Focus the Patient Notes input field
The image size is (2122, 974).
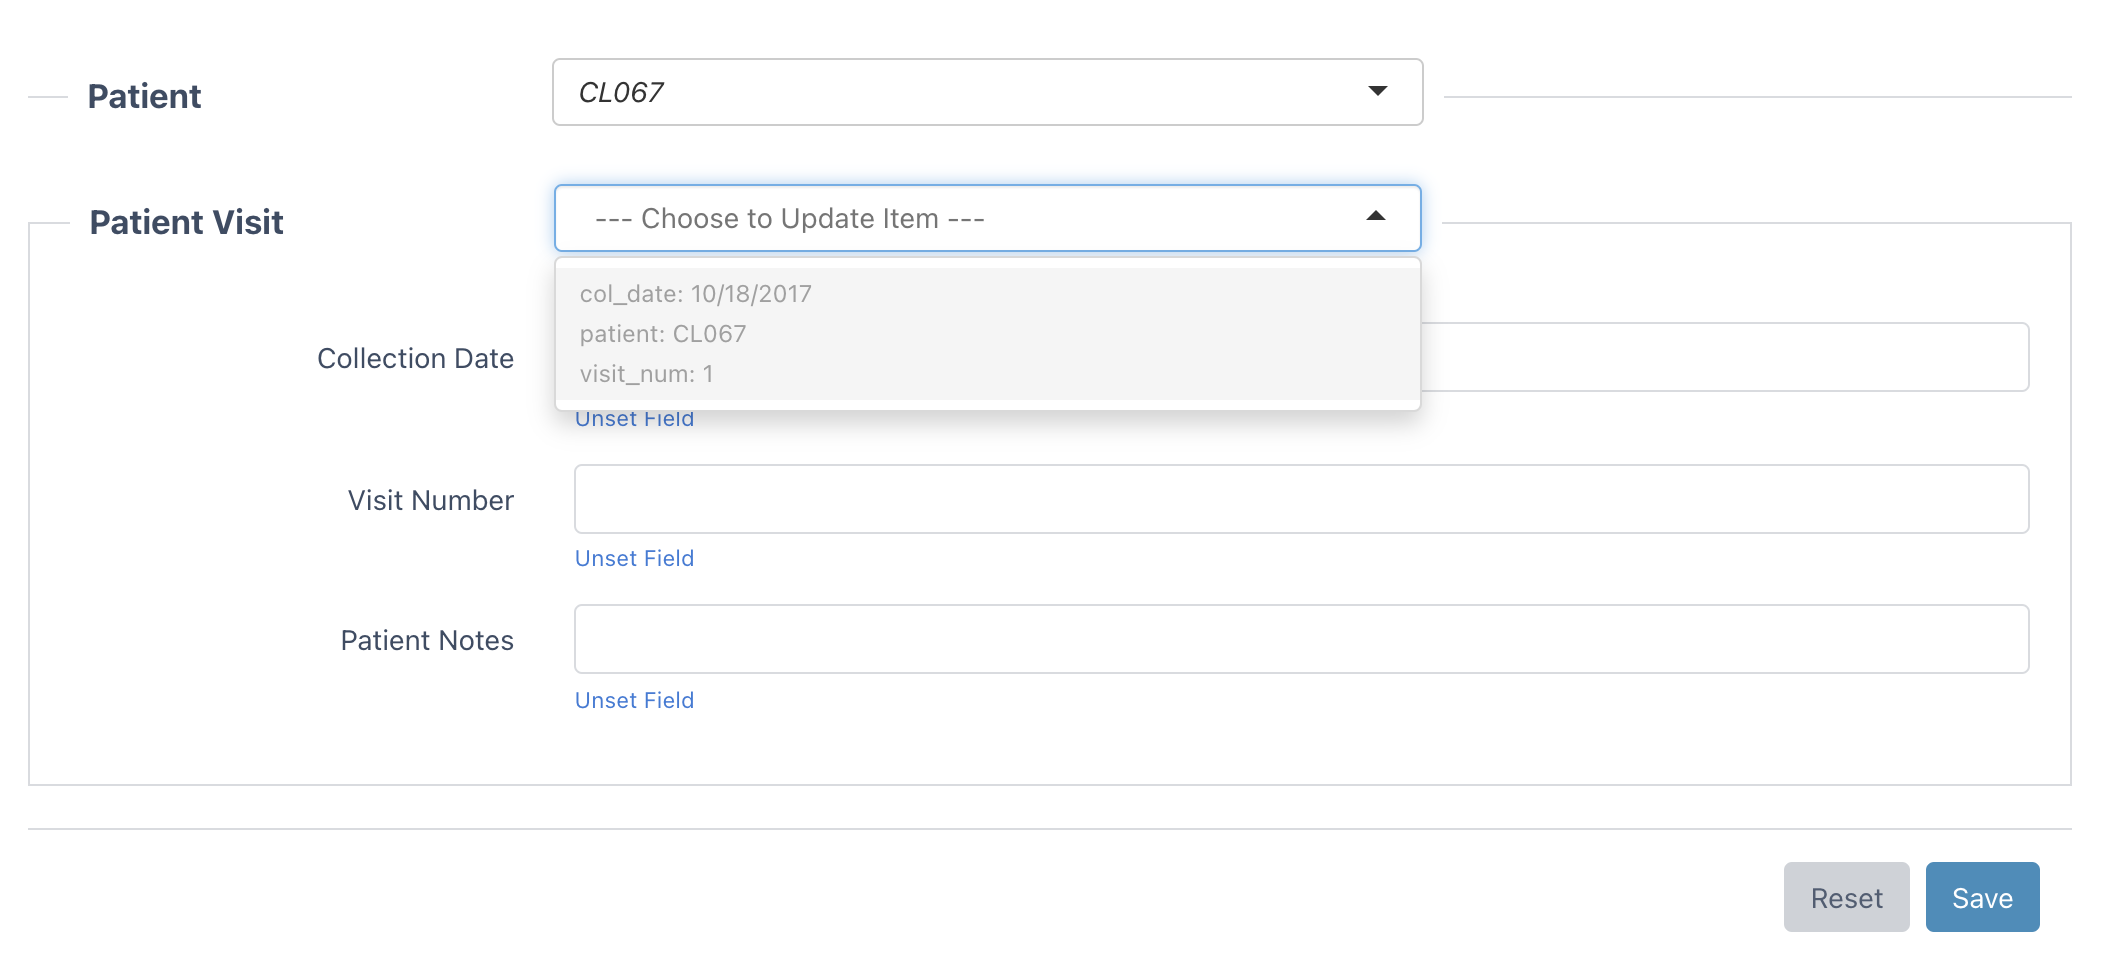[1301, 639]
